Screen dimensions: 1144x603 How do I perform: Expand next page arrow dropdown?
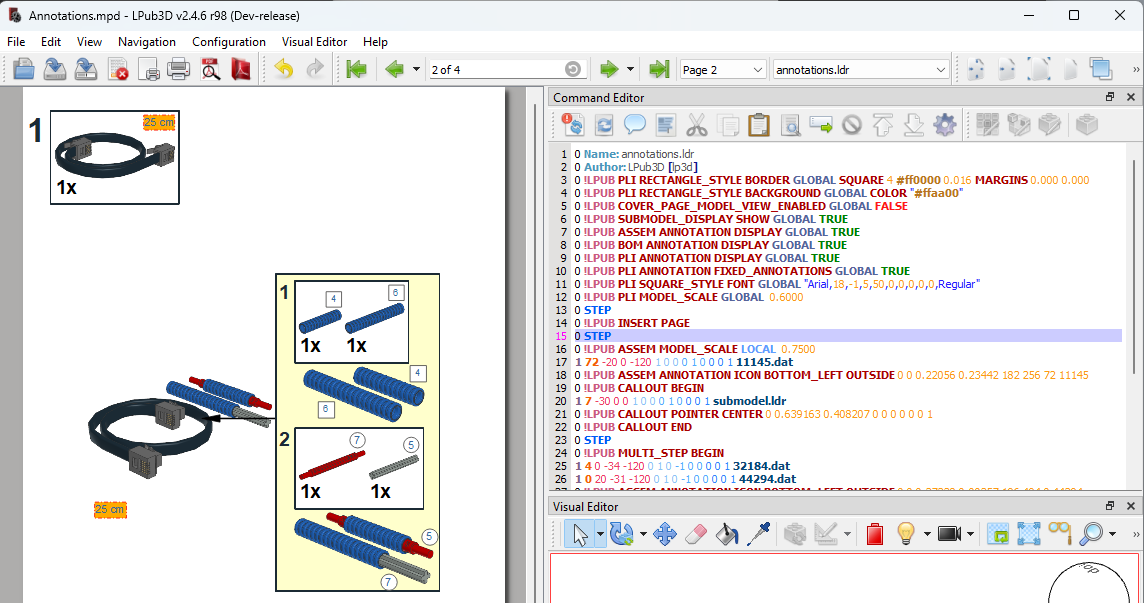[x=630, y=70]
